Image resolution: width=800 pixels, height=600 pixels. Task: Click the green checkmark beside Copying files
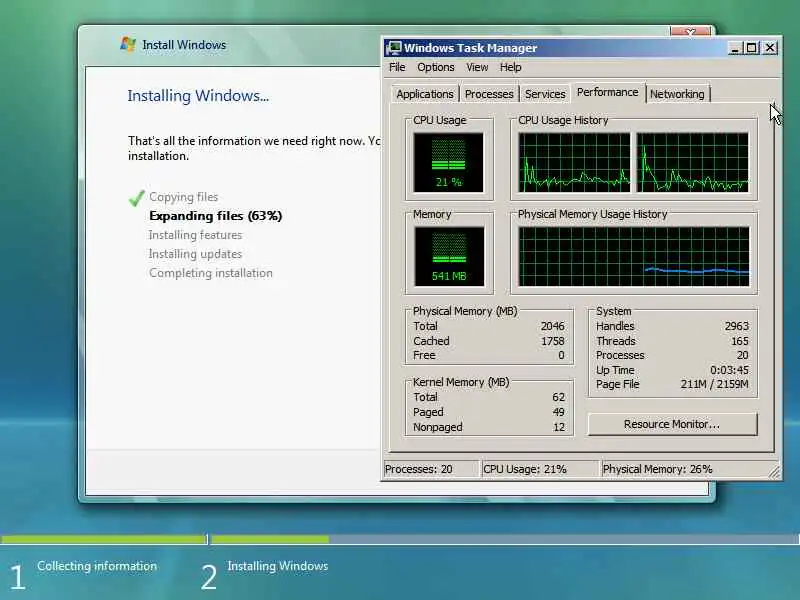pyautogui.click(x=136, y=198)
